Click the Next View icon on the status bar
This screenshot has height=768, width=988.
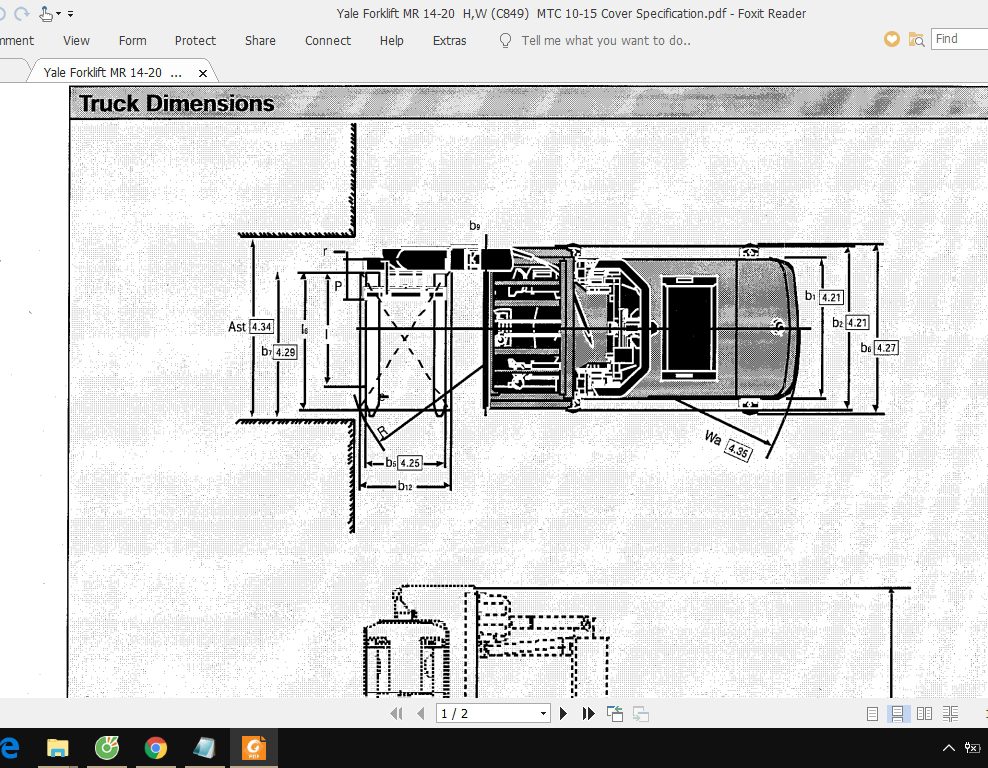641,713
